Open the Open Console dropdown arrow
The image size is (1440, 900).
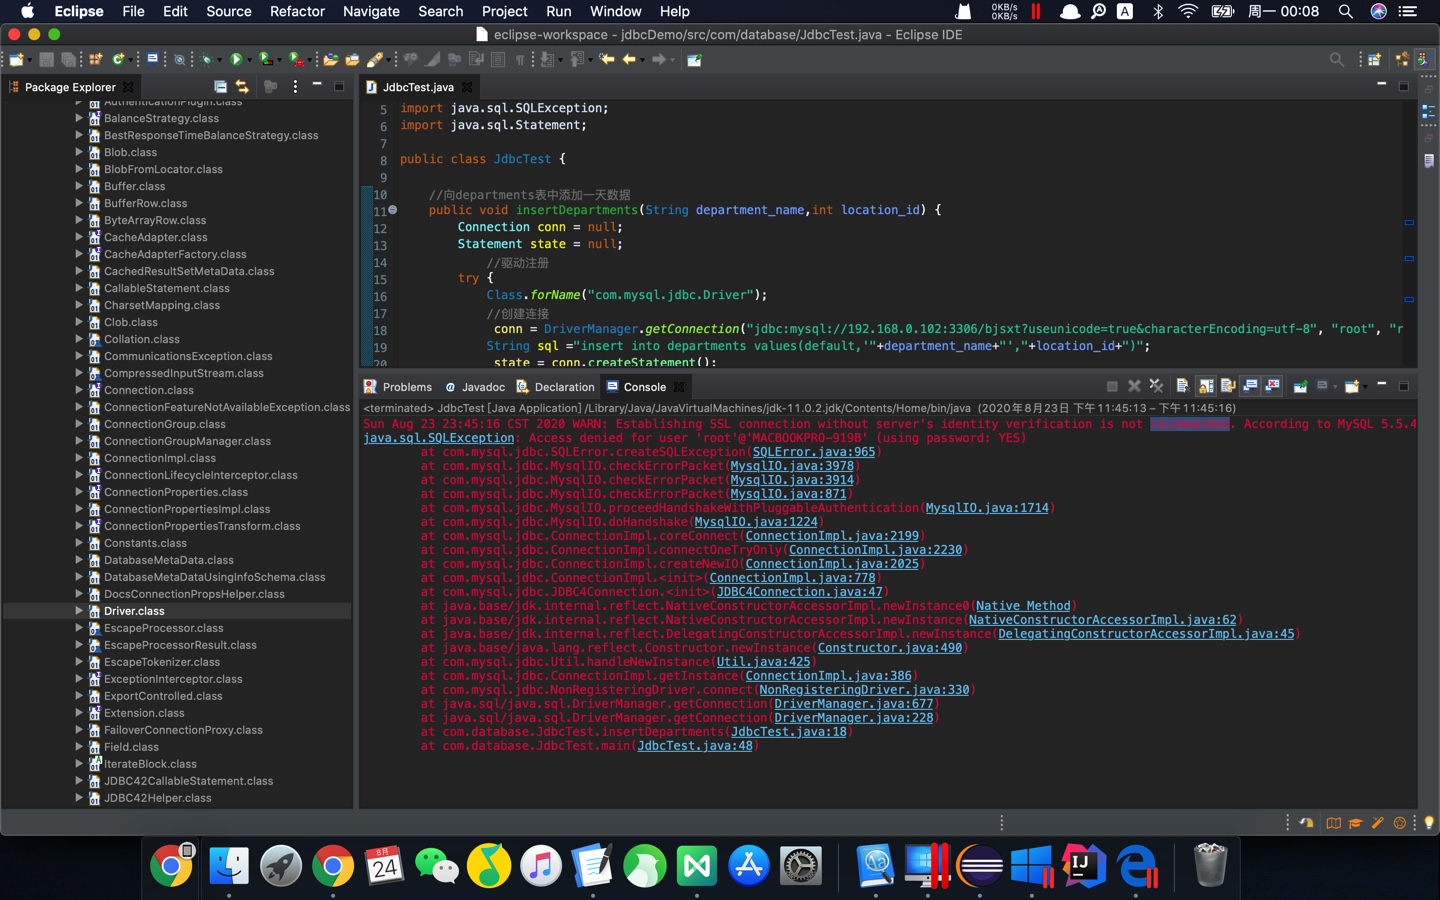click(x=1364, y=386)
